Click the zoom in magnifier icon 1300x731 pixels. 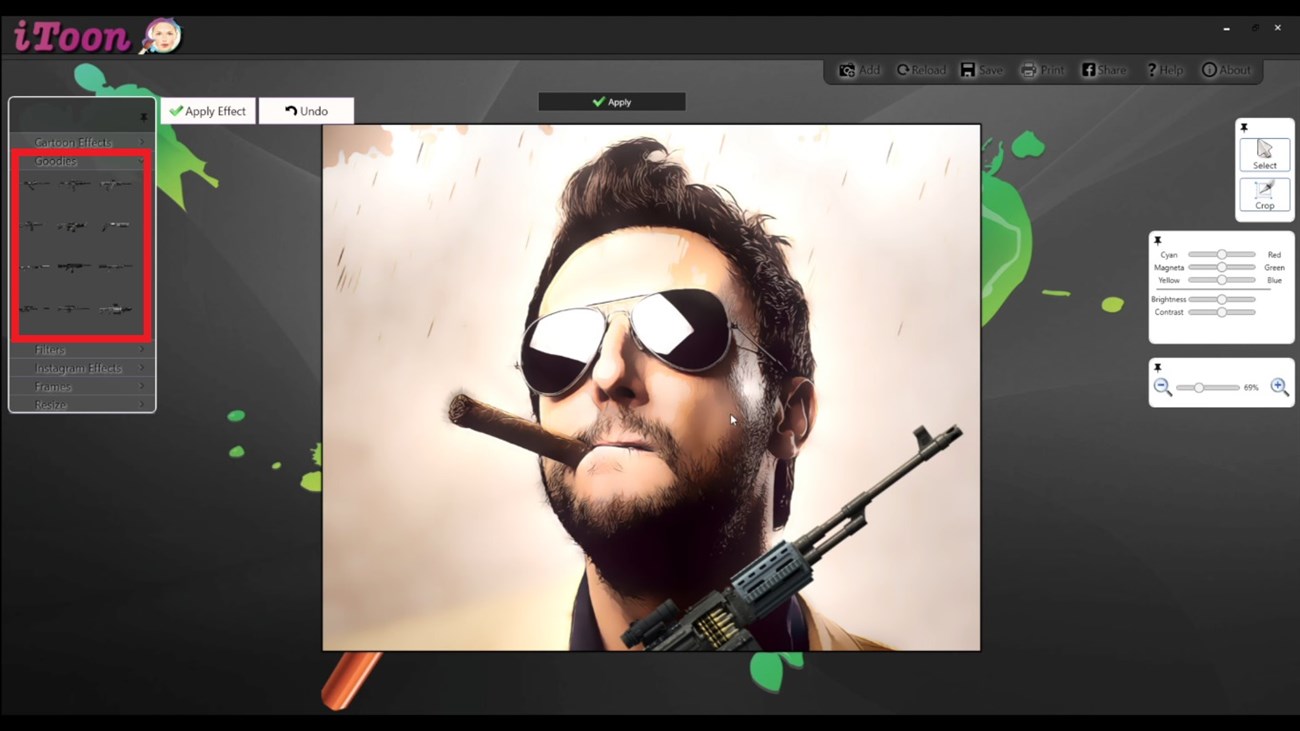coord(1279,387)
